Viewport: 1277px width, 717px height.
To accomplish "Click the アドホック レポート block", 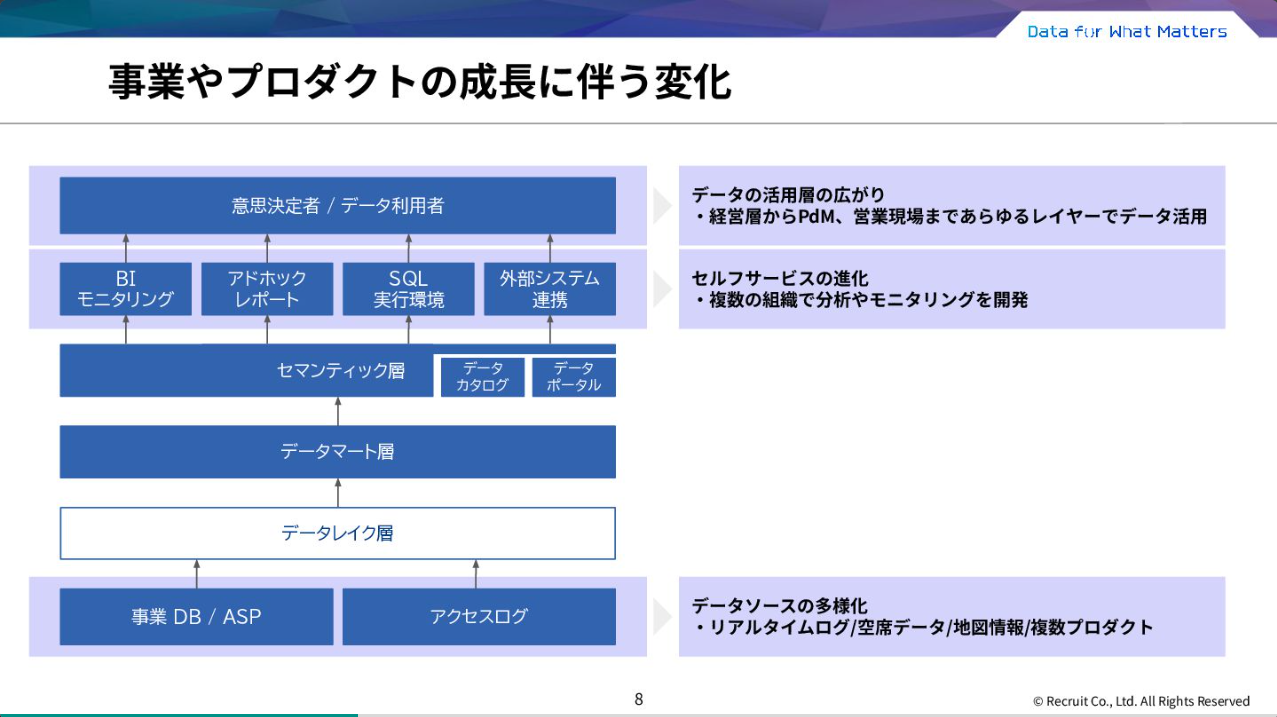I will click(x=267, y=288).
